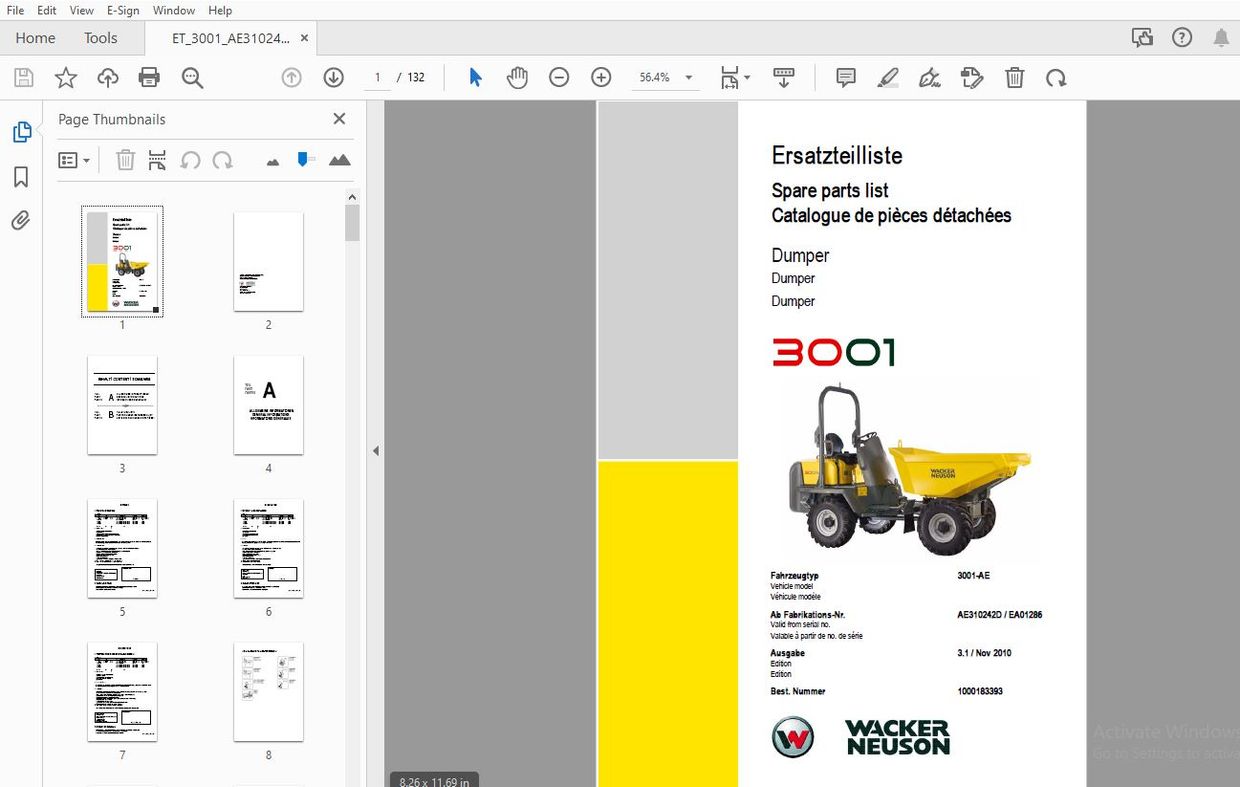
Task: Rotate selected page counterclockwise in thumbnails panel
Action: (x=190, y=160)
